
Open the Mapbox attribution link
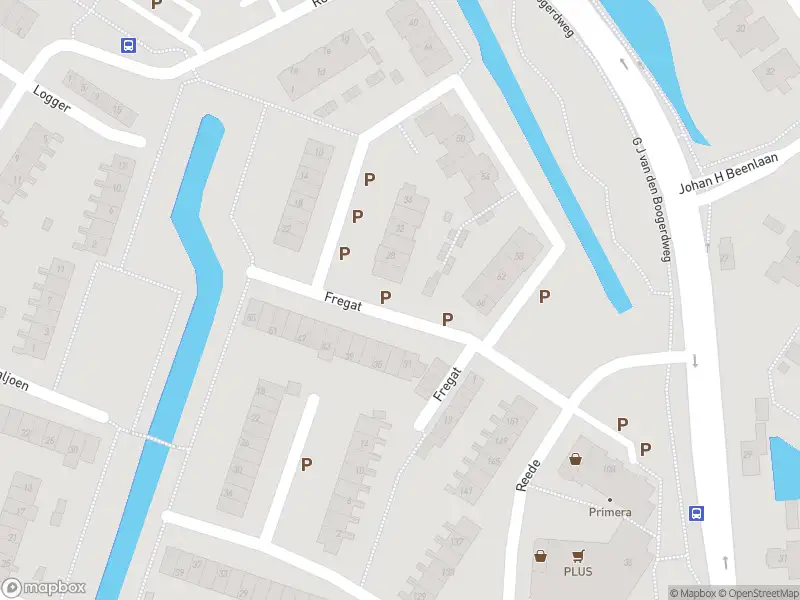693,593
